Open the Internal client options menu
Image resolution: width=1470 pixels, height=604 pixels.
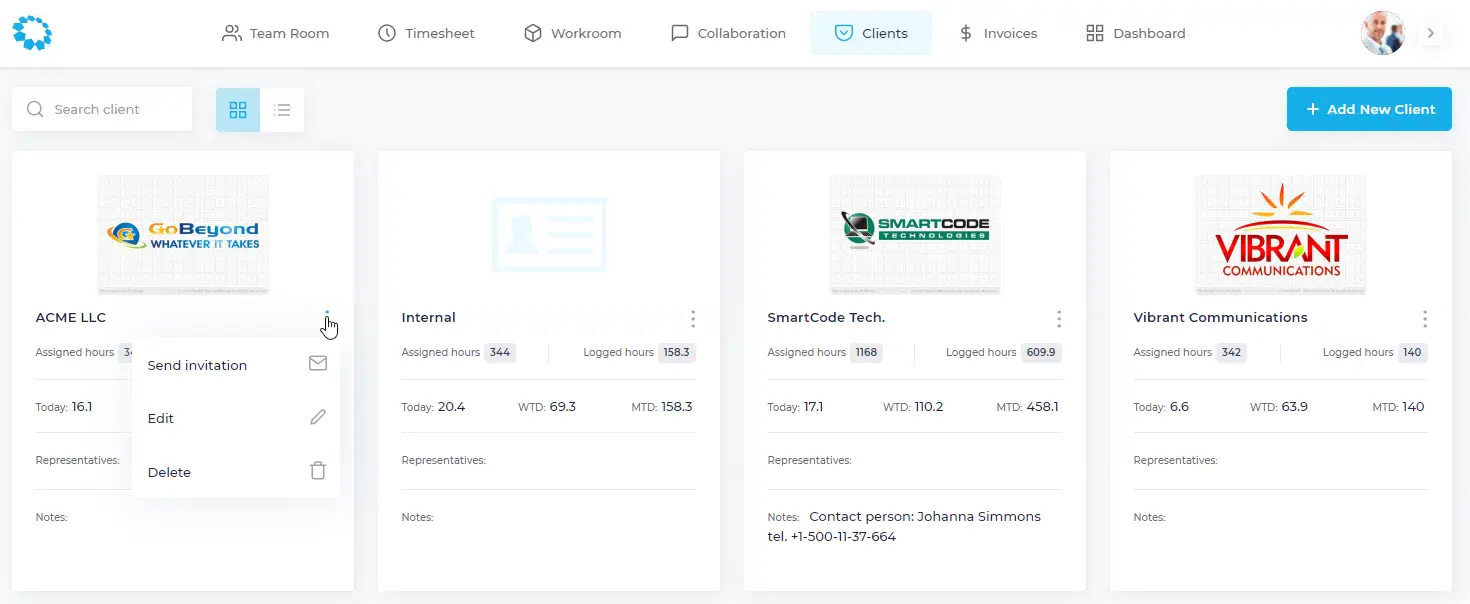693,319
